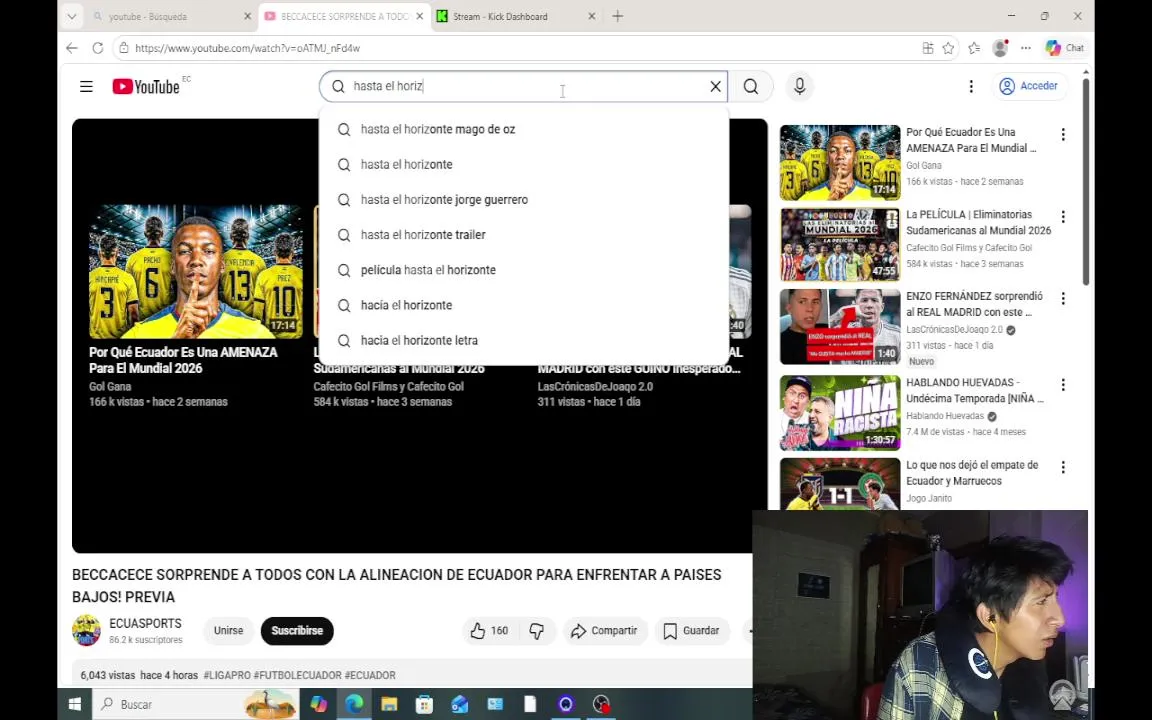Clear the search box with X icon
The height and width of the screenshot is (720, 1152).
(715, 87)
